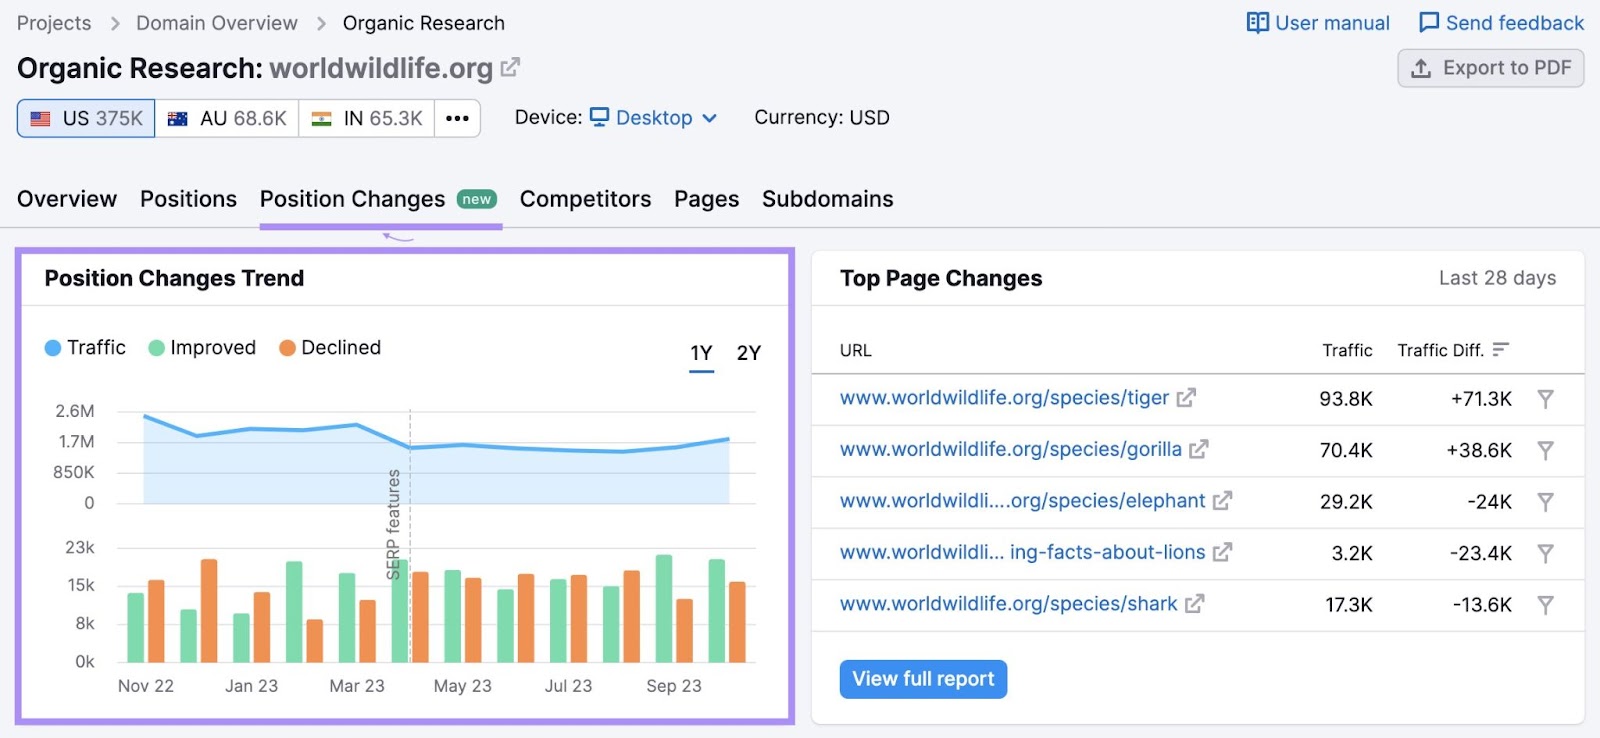Click the Last 28 days label
The height and width of the screenshot is (738, 1600).
(x=1497, y=278)
